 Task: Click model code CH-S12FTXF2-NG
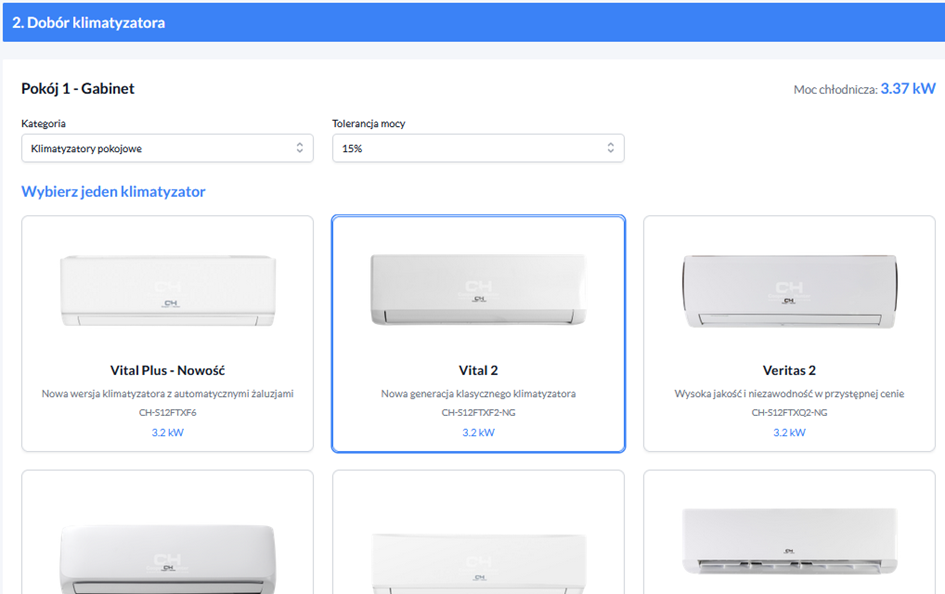478,412
